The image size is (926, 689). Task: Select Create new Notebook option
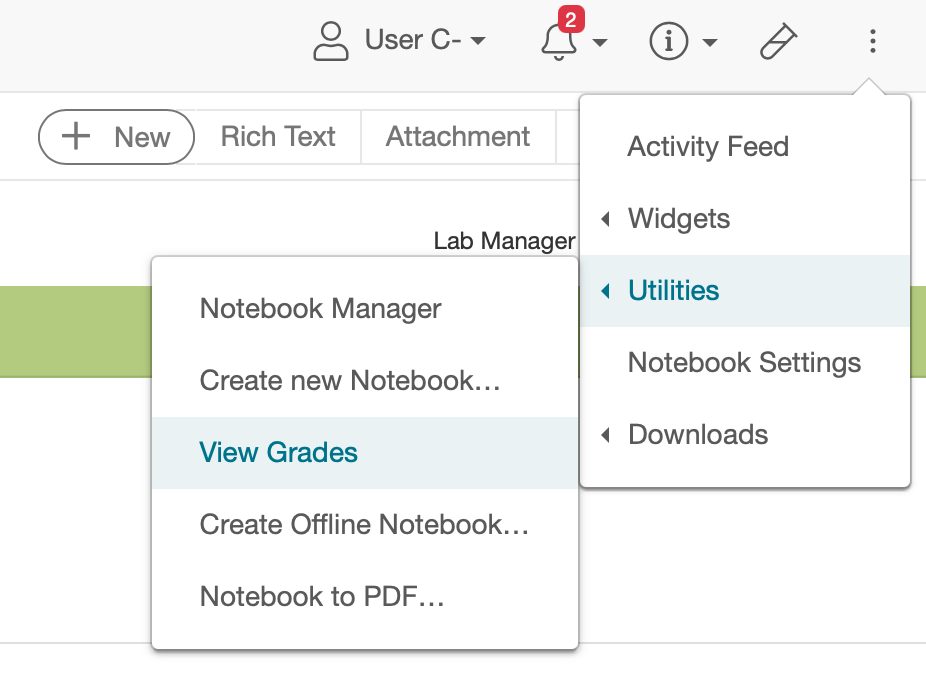pos(350,380)
